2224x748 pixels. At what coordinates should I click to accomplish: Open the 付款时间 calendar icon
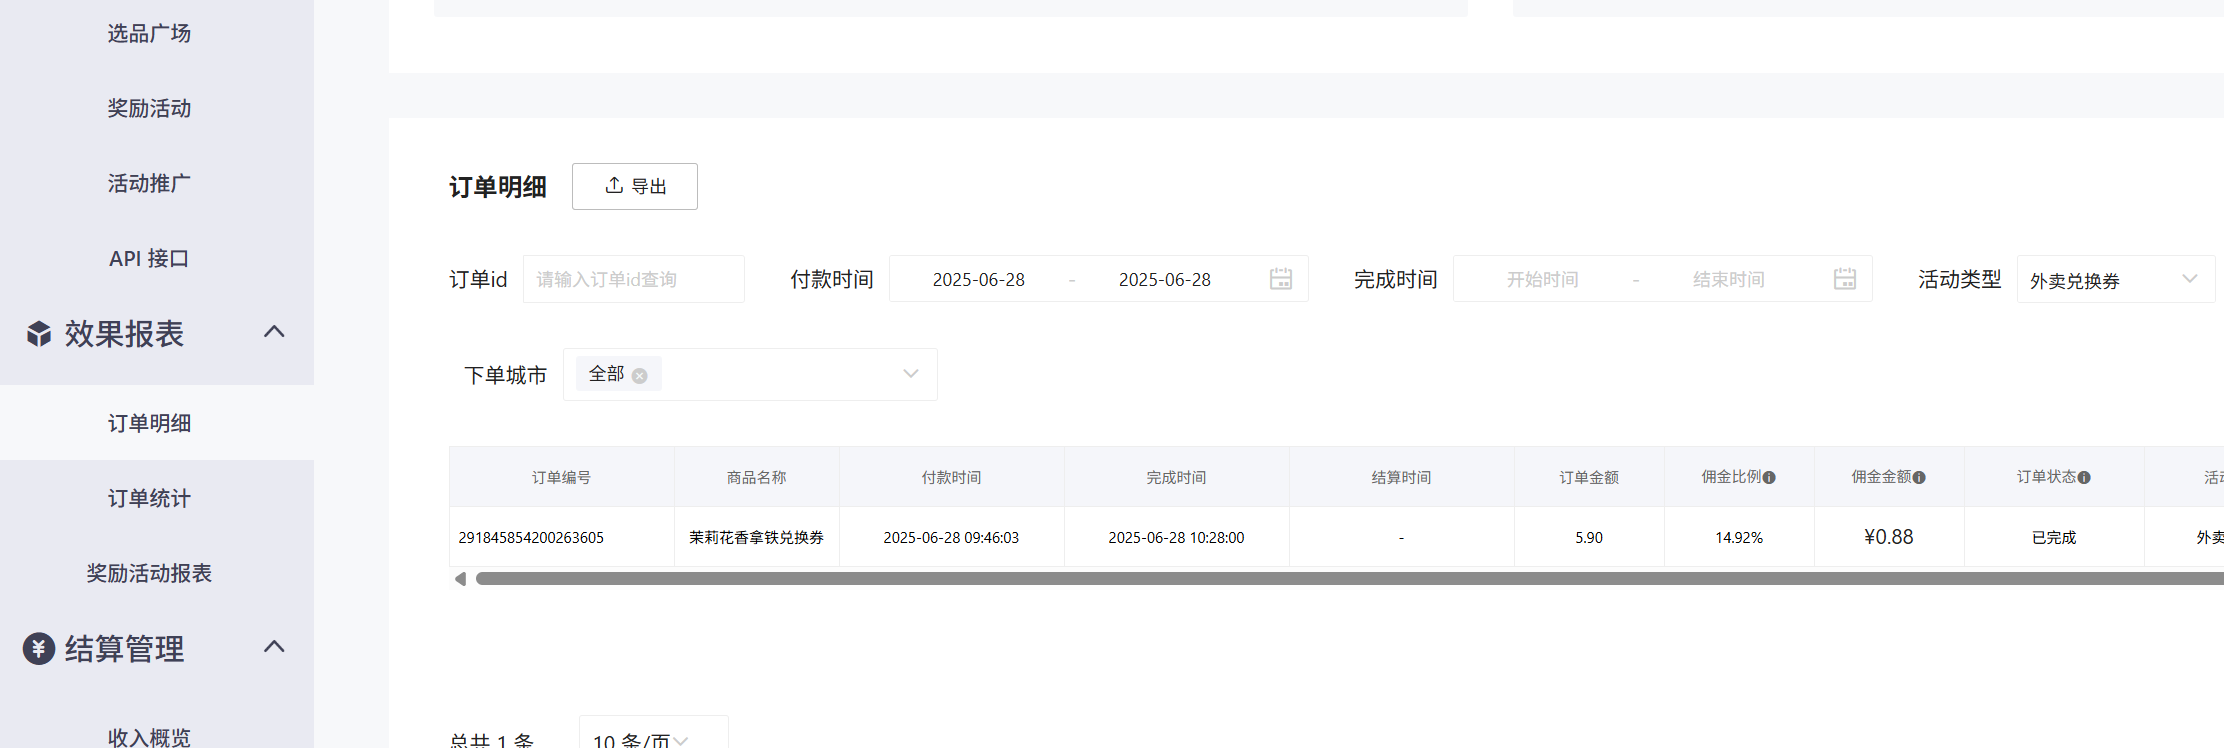click(x=1281, y=279)
